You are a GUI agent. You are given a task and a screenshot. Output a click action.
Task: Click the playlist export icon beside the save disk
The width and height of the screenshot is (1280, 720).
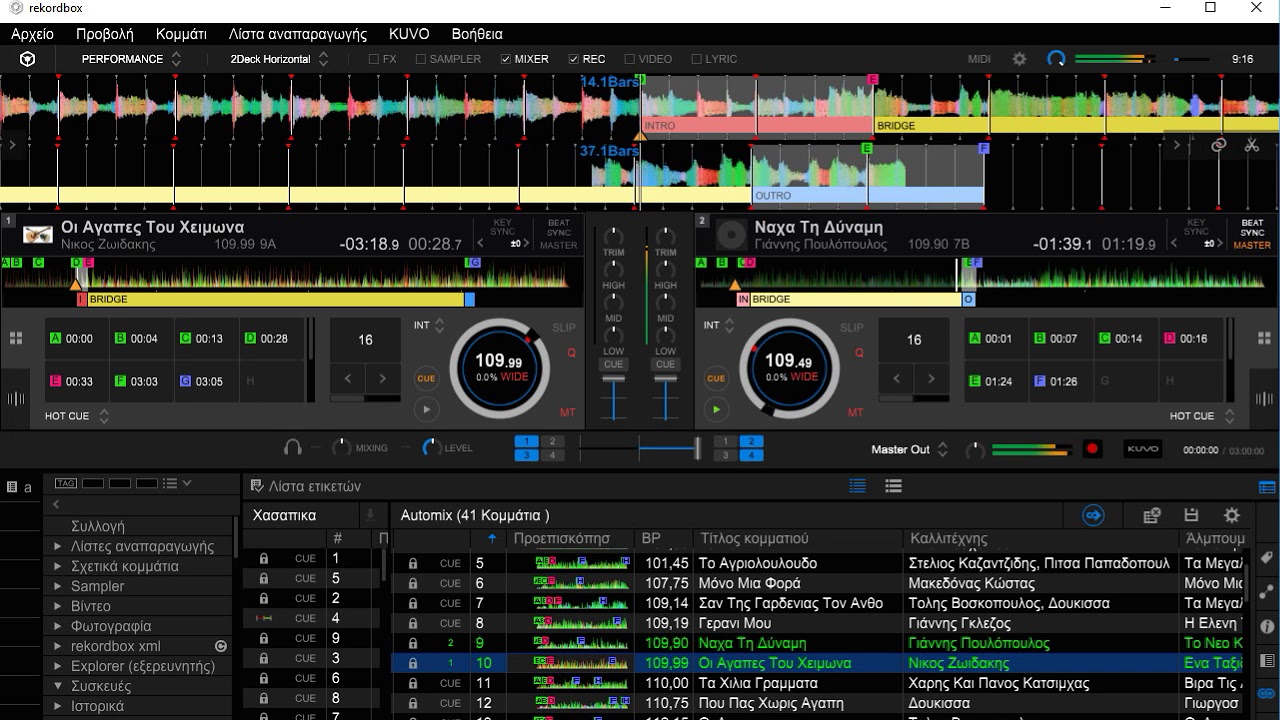tap(1152, 515)
